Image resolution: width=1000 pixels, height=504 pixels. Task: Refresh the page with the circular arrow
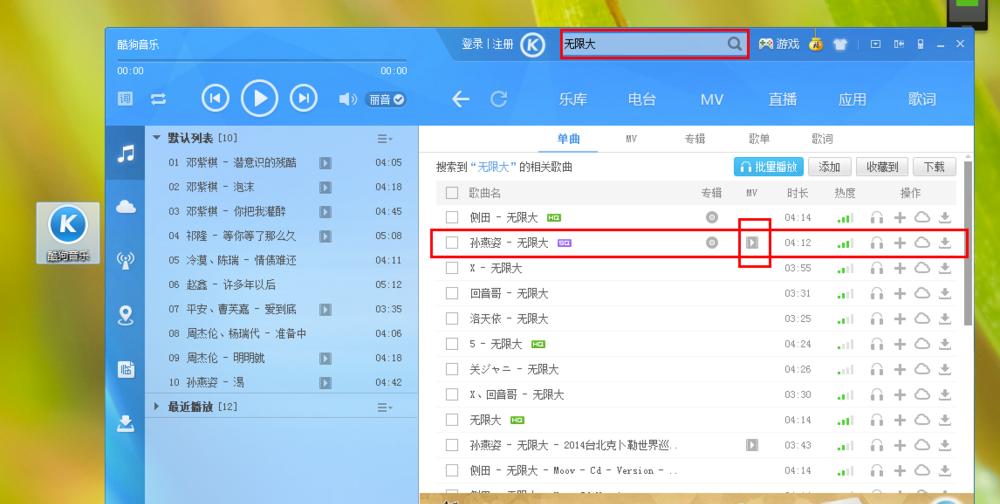499,99
